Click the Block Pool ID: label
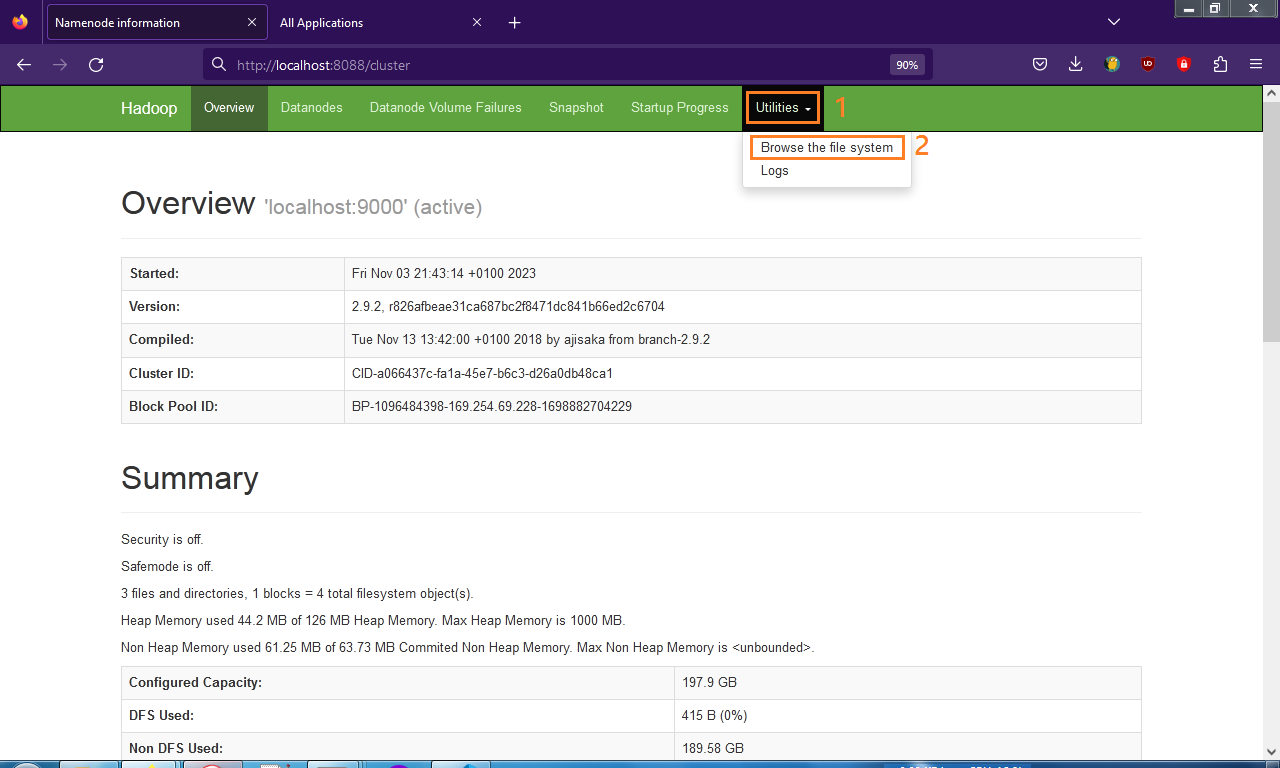The image size is (1280, 768). point(173,407)
